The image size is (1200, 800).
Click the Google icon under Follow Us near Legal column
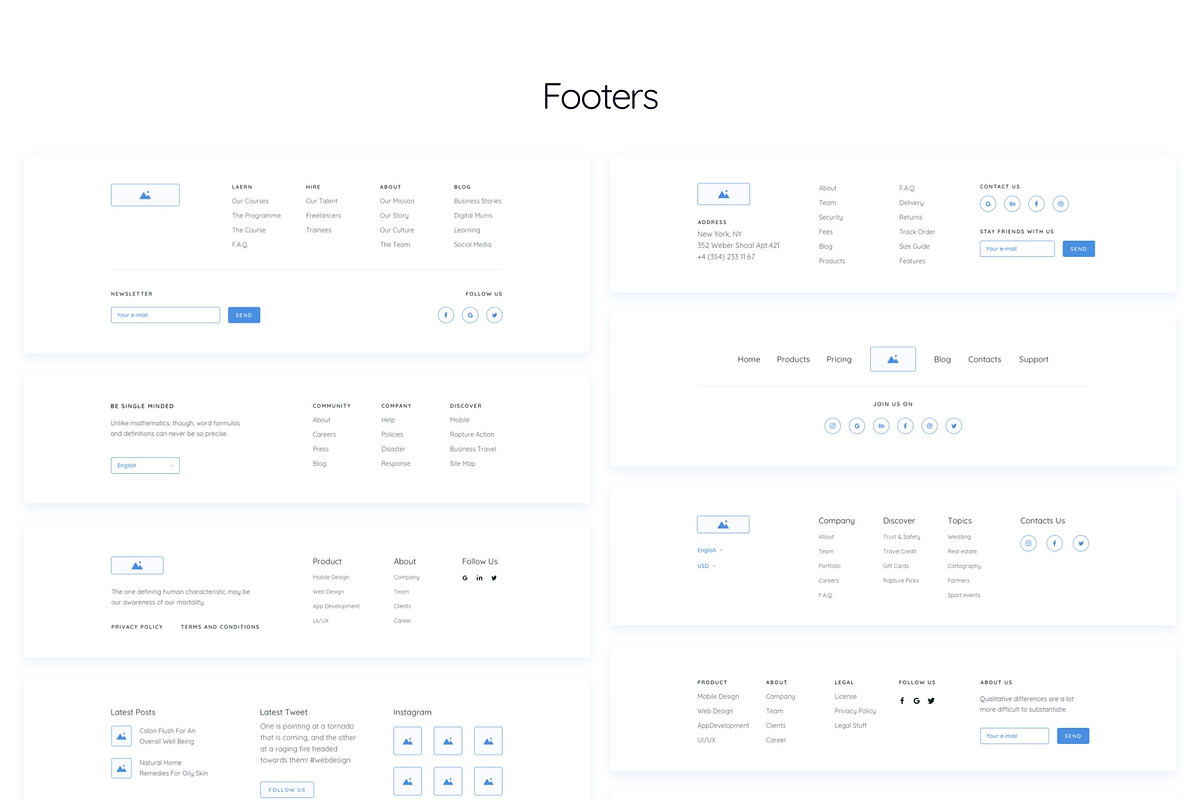point(916,700)
